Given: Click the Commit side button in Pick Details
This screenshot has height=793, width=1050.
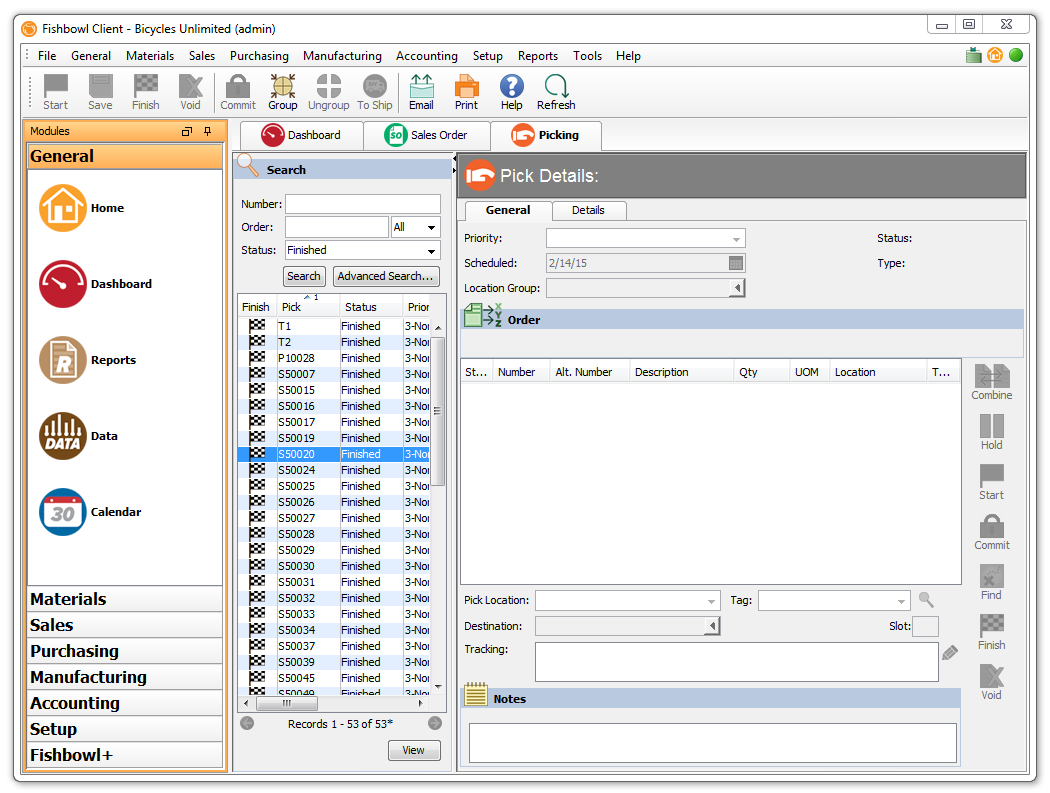Looking at the screenshot, I should pyautogui.click(x=992, y=532).
